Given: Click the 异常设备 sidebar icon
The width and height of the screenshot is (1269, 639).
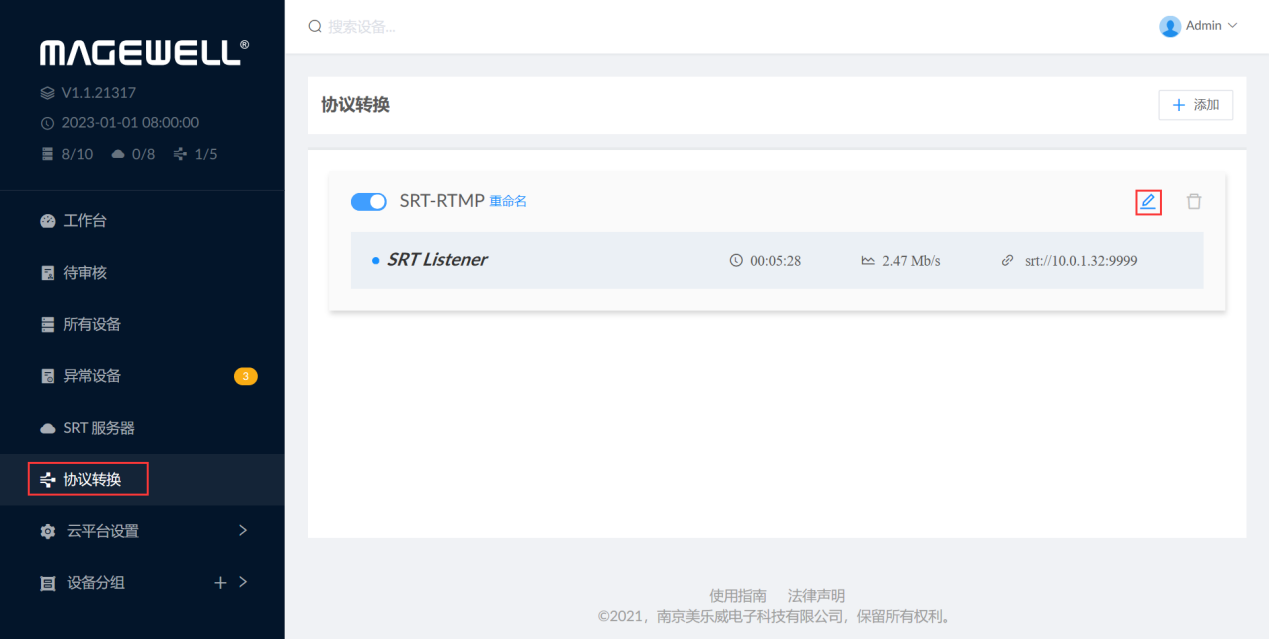Looking at the screenshot, I should tap(47, 376).
